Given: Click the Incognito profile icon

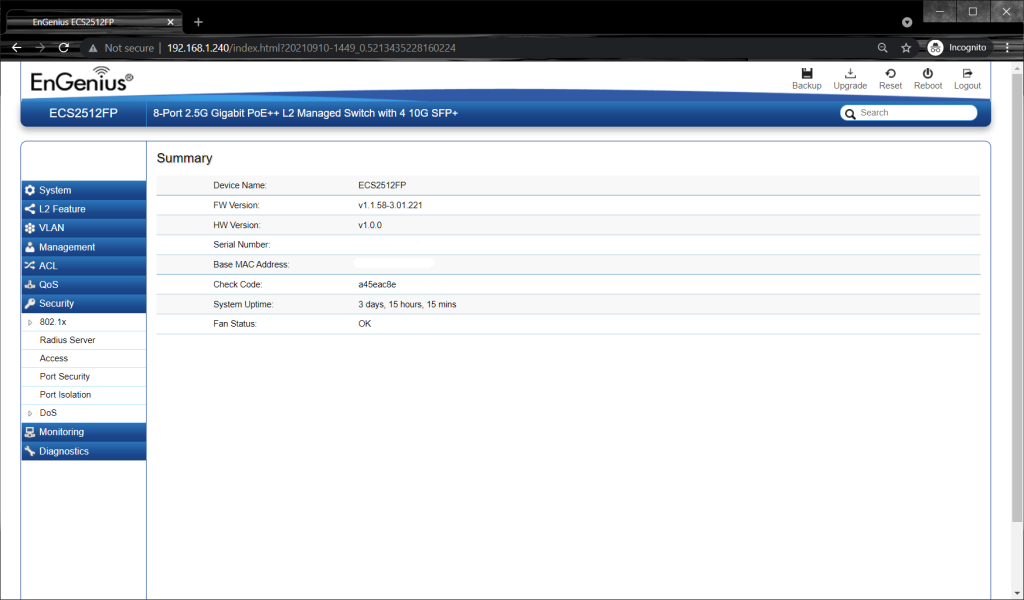Looking at the screenshot, I should pos(935,48).
